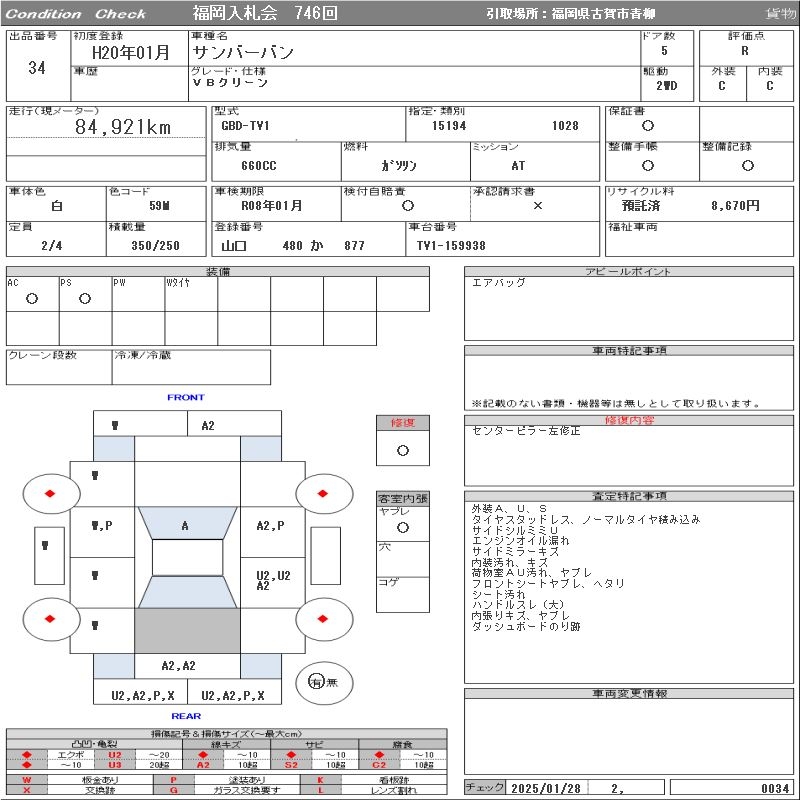Click the evaluation score R
This screenshot has width=800, height=800.
[745, 51]
